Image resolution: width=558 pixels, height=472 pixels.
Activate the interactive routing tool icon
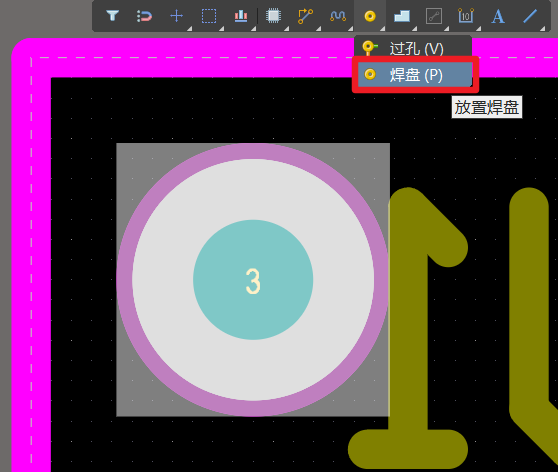click(x=305, y=16)
